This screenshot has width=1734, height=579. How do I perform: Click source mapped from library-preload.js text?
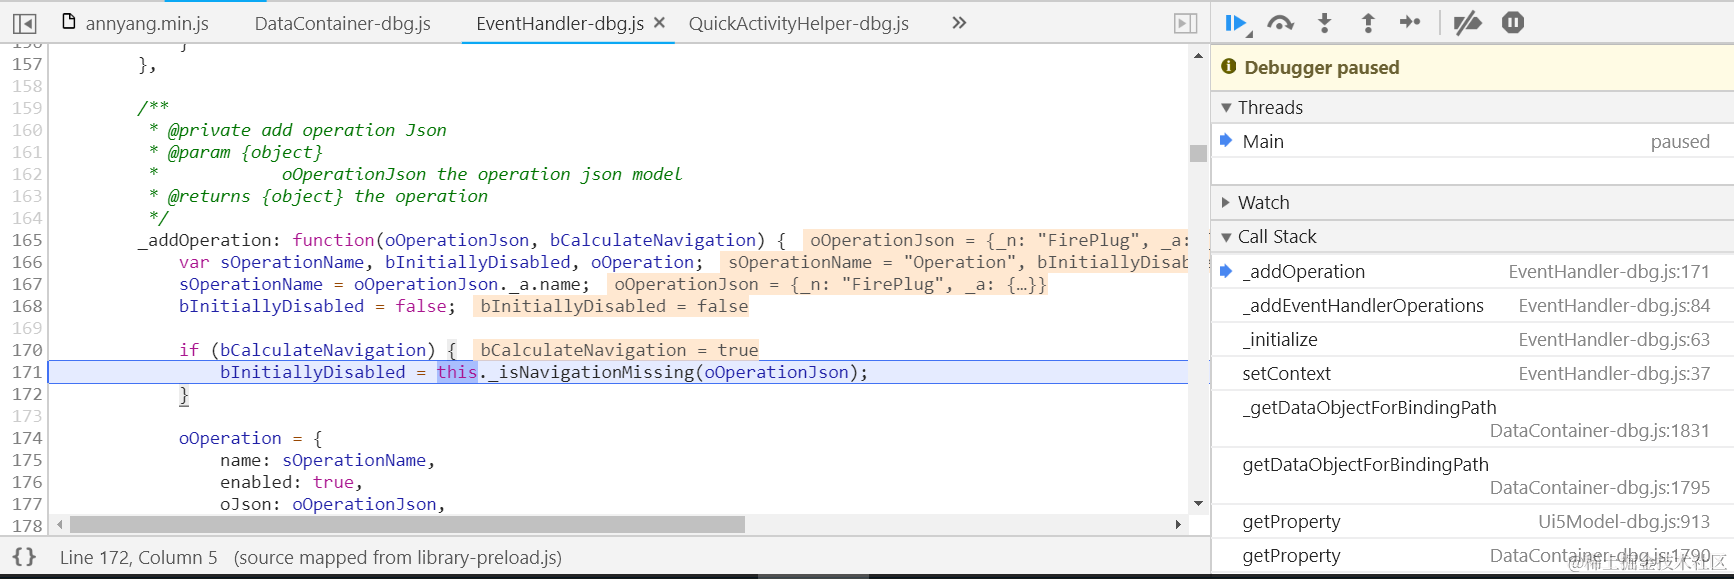tap(398, 557)
